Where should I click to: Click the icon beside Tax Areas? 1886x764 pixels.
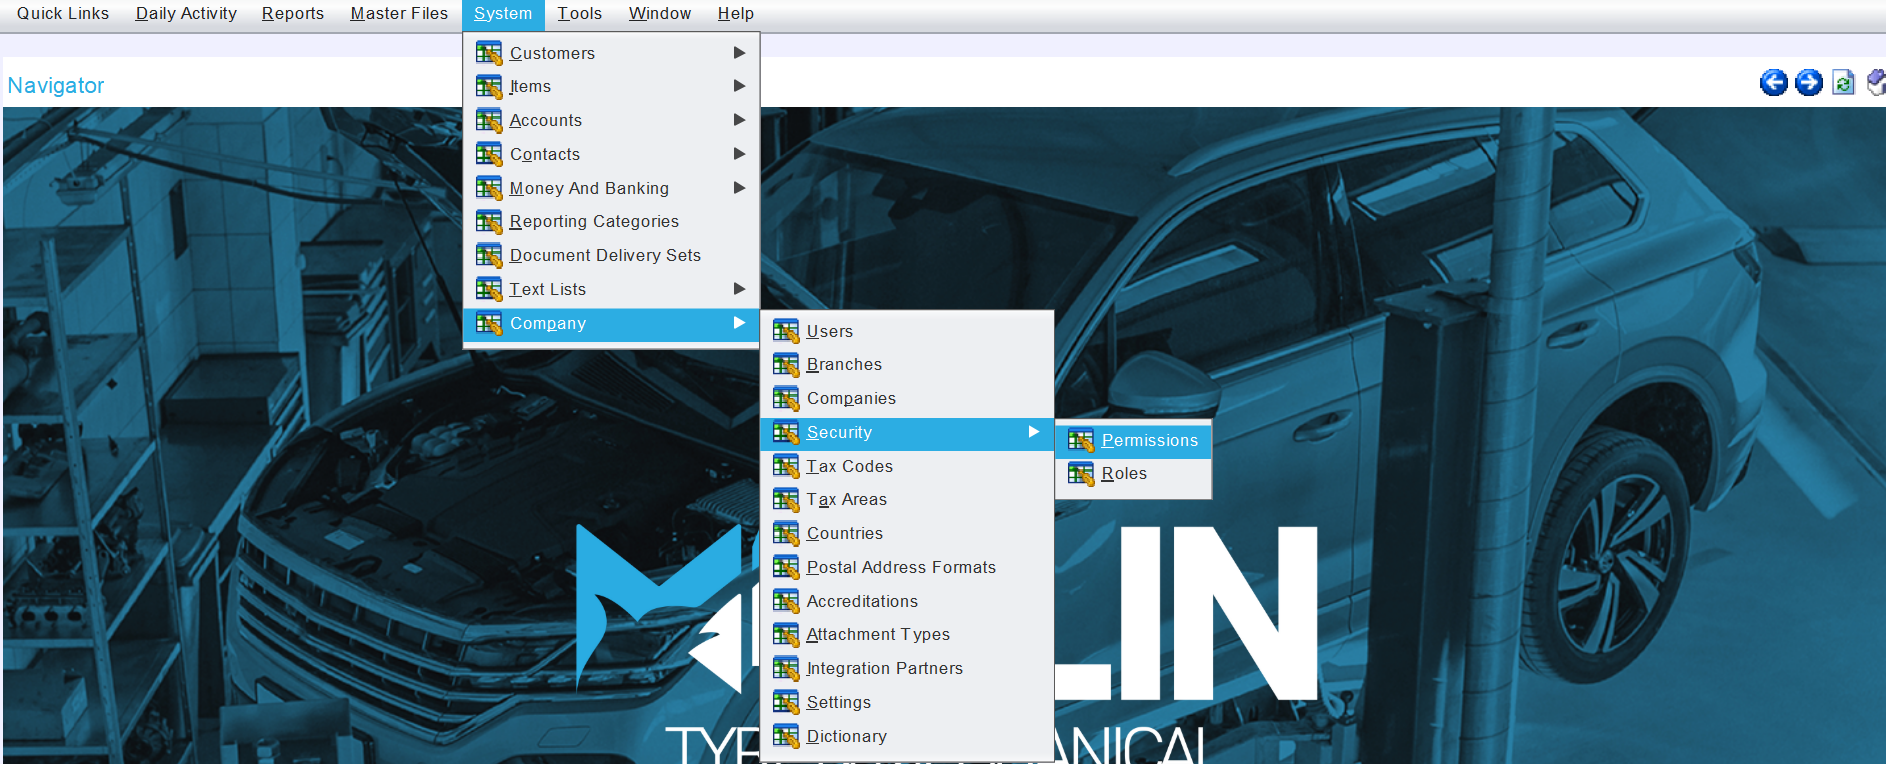[x=786, y=500]
